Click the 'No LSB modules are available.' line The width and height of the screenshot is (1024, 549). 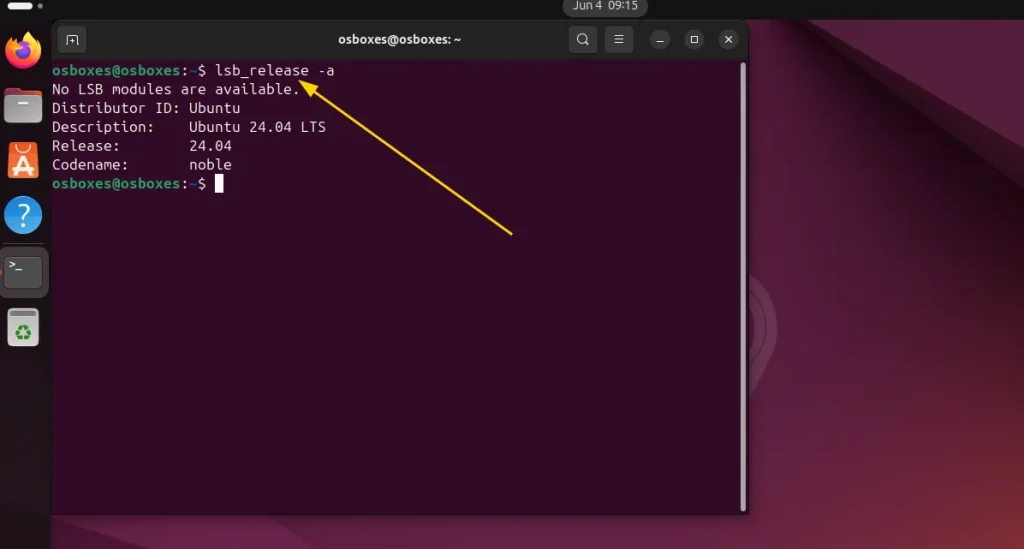click(x=176, y=89)
